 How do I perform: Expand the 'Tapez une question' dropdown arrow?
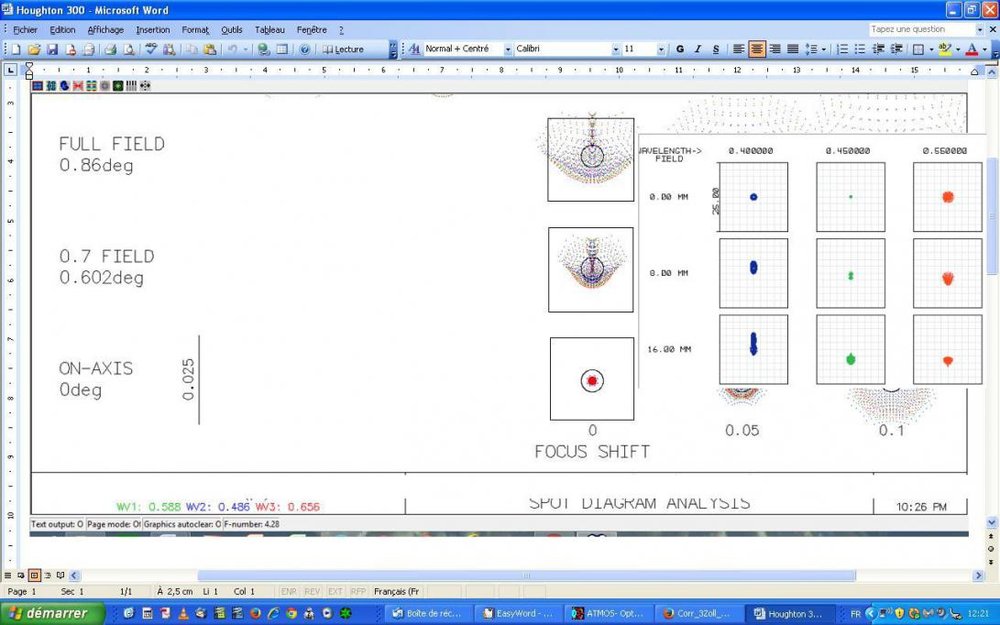pyautogui.click(x=980, y=29)
